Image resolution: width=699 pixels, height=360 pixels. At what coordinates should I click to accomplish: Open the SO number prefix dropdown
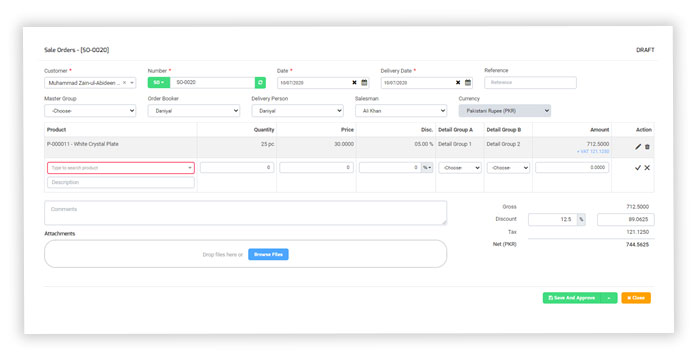(x=159, y=82)
